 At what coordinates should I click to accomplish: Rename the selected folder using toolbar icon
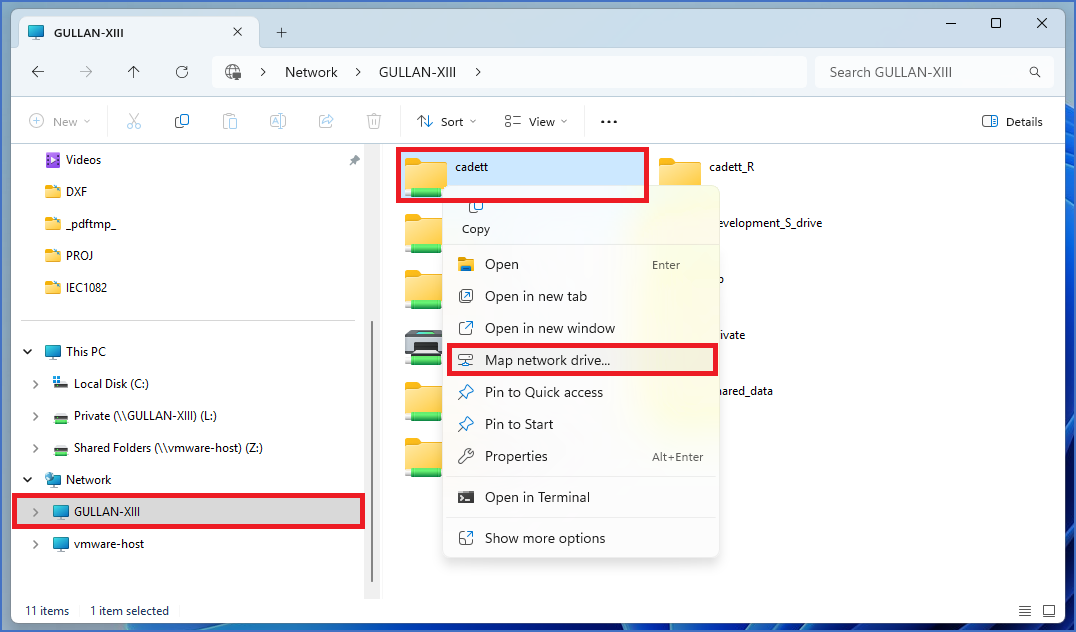coord(277,121)
